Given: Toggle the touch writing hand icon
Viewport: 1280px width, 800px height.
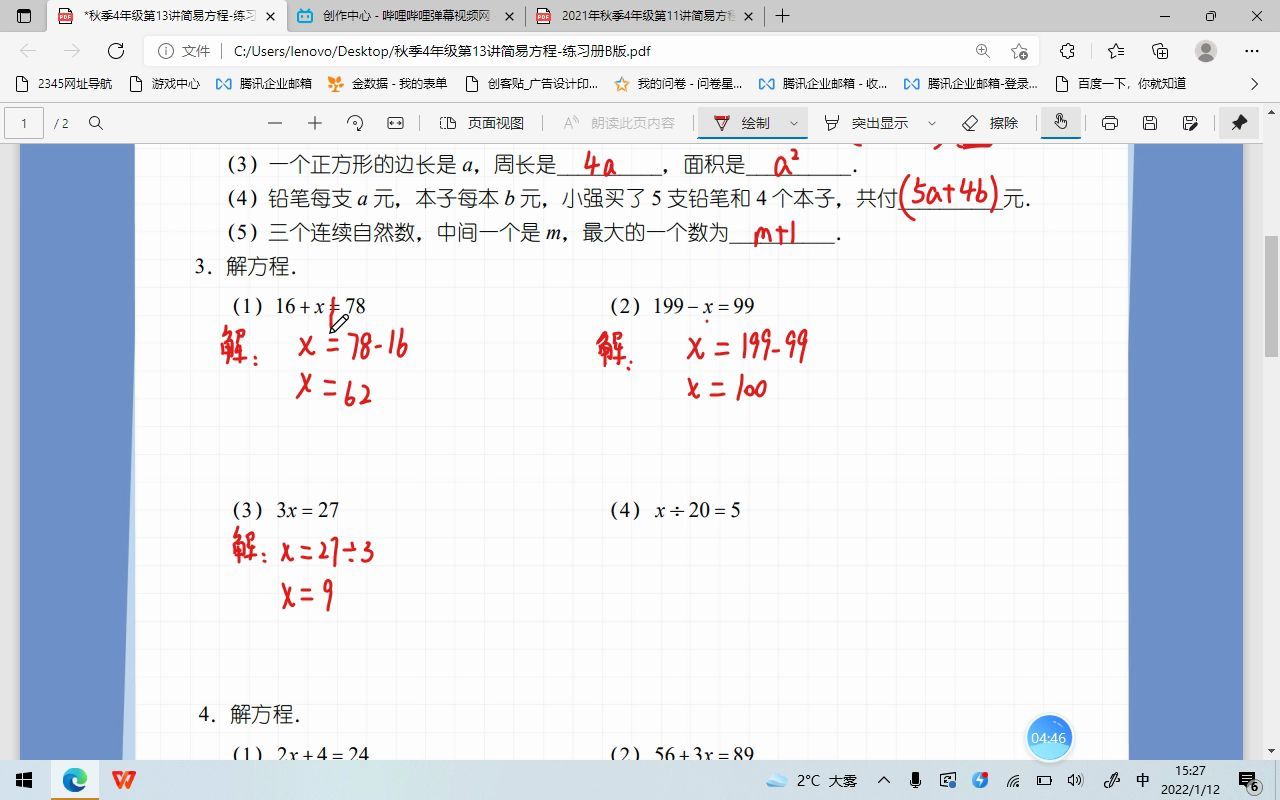Looking at the screenshot, I should [x=1060, y=123].
